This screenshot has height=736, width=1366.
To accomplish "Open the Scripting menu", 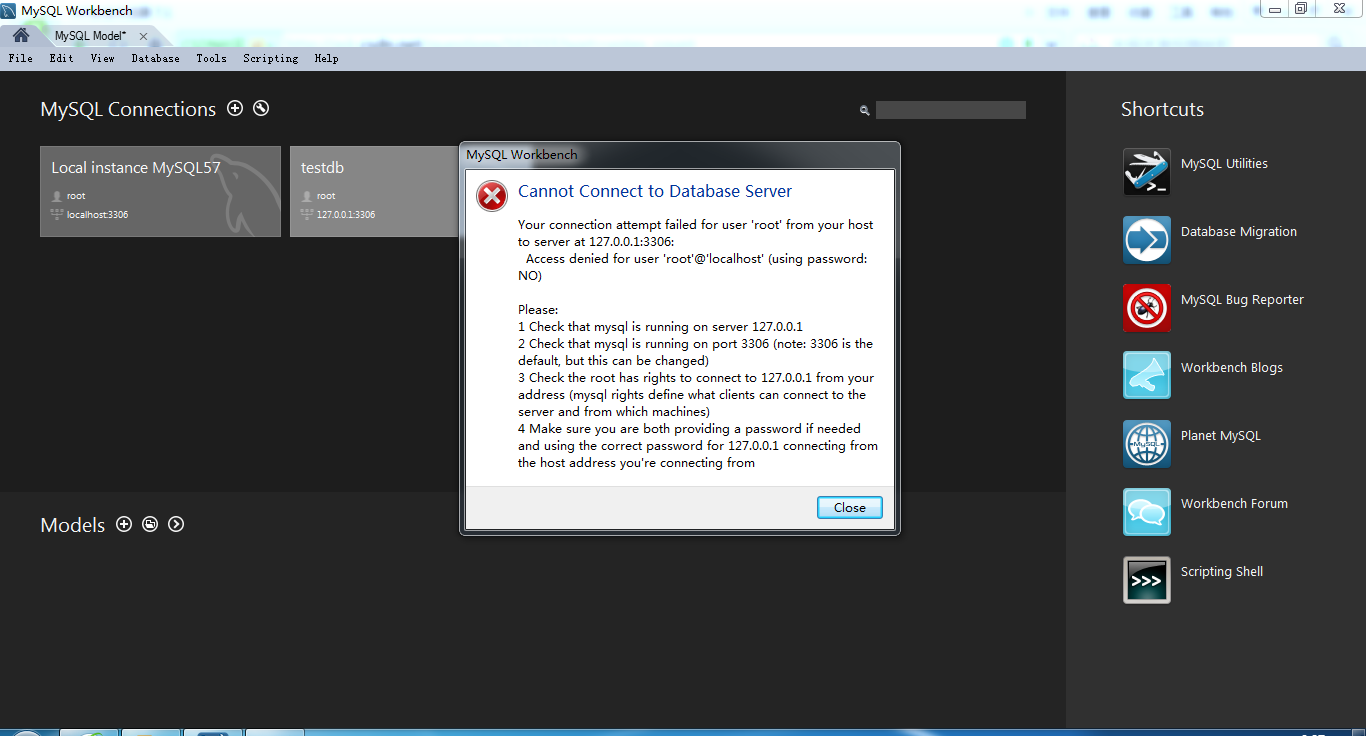I will click(x=270, y=58).
